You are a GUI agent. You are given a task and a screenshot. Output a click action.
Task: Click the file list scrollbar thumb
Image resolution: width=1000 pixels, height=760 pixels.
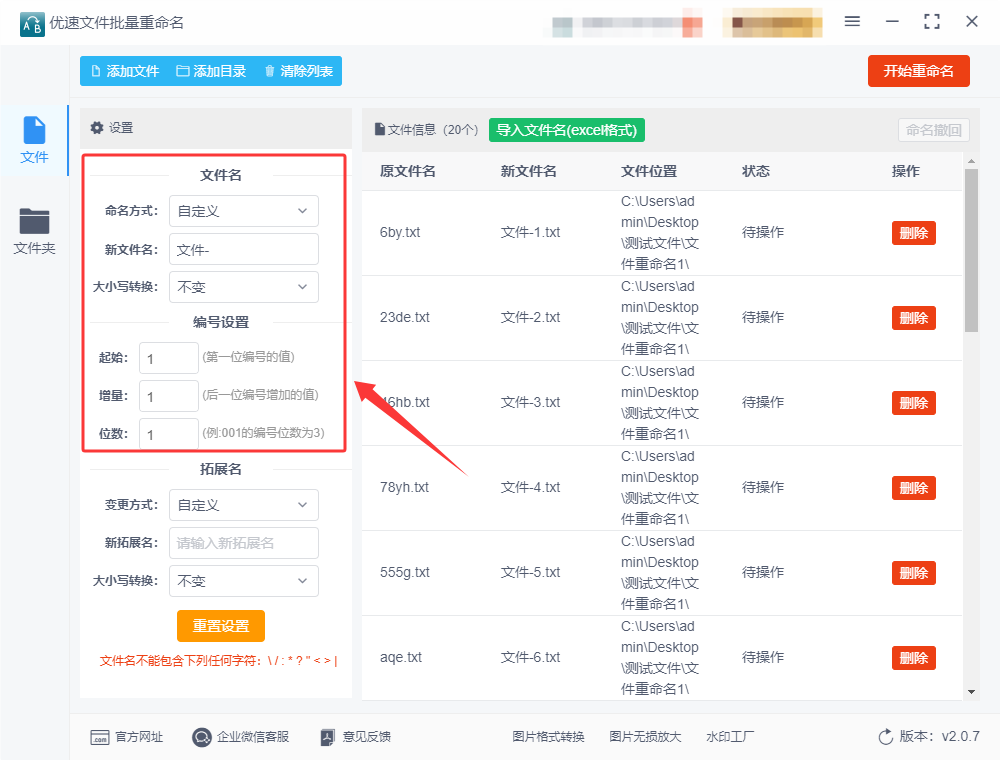971,250
